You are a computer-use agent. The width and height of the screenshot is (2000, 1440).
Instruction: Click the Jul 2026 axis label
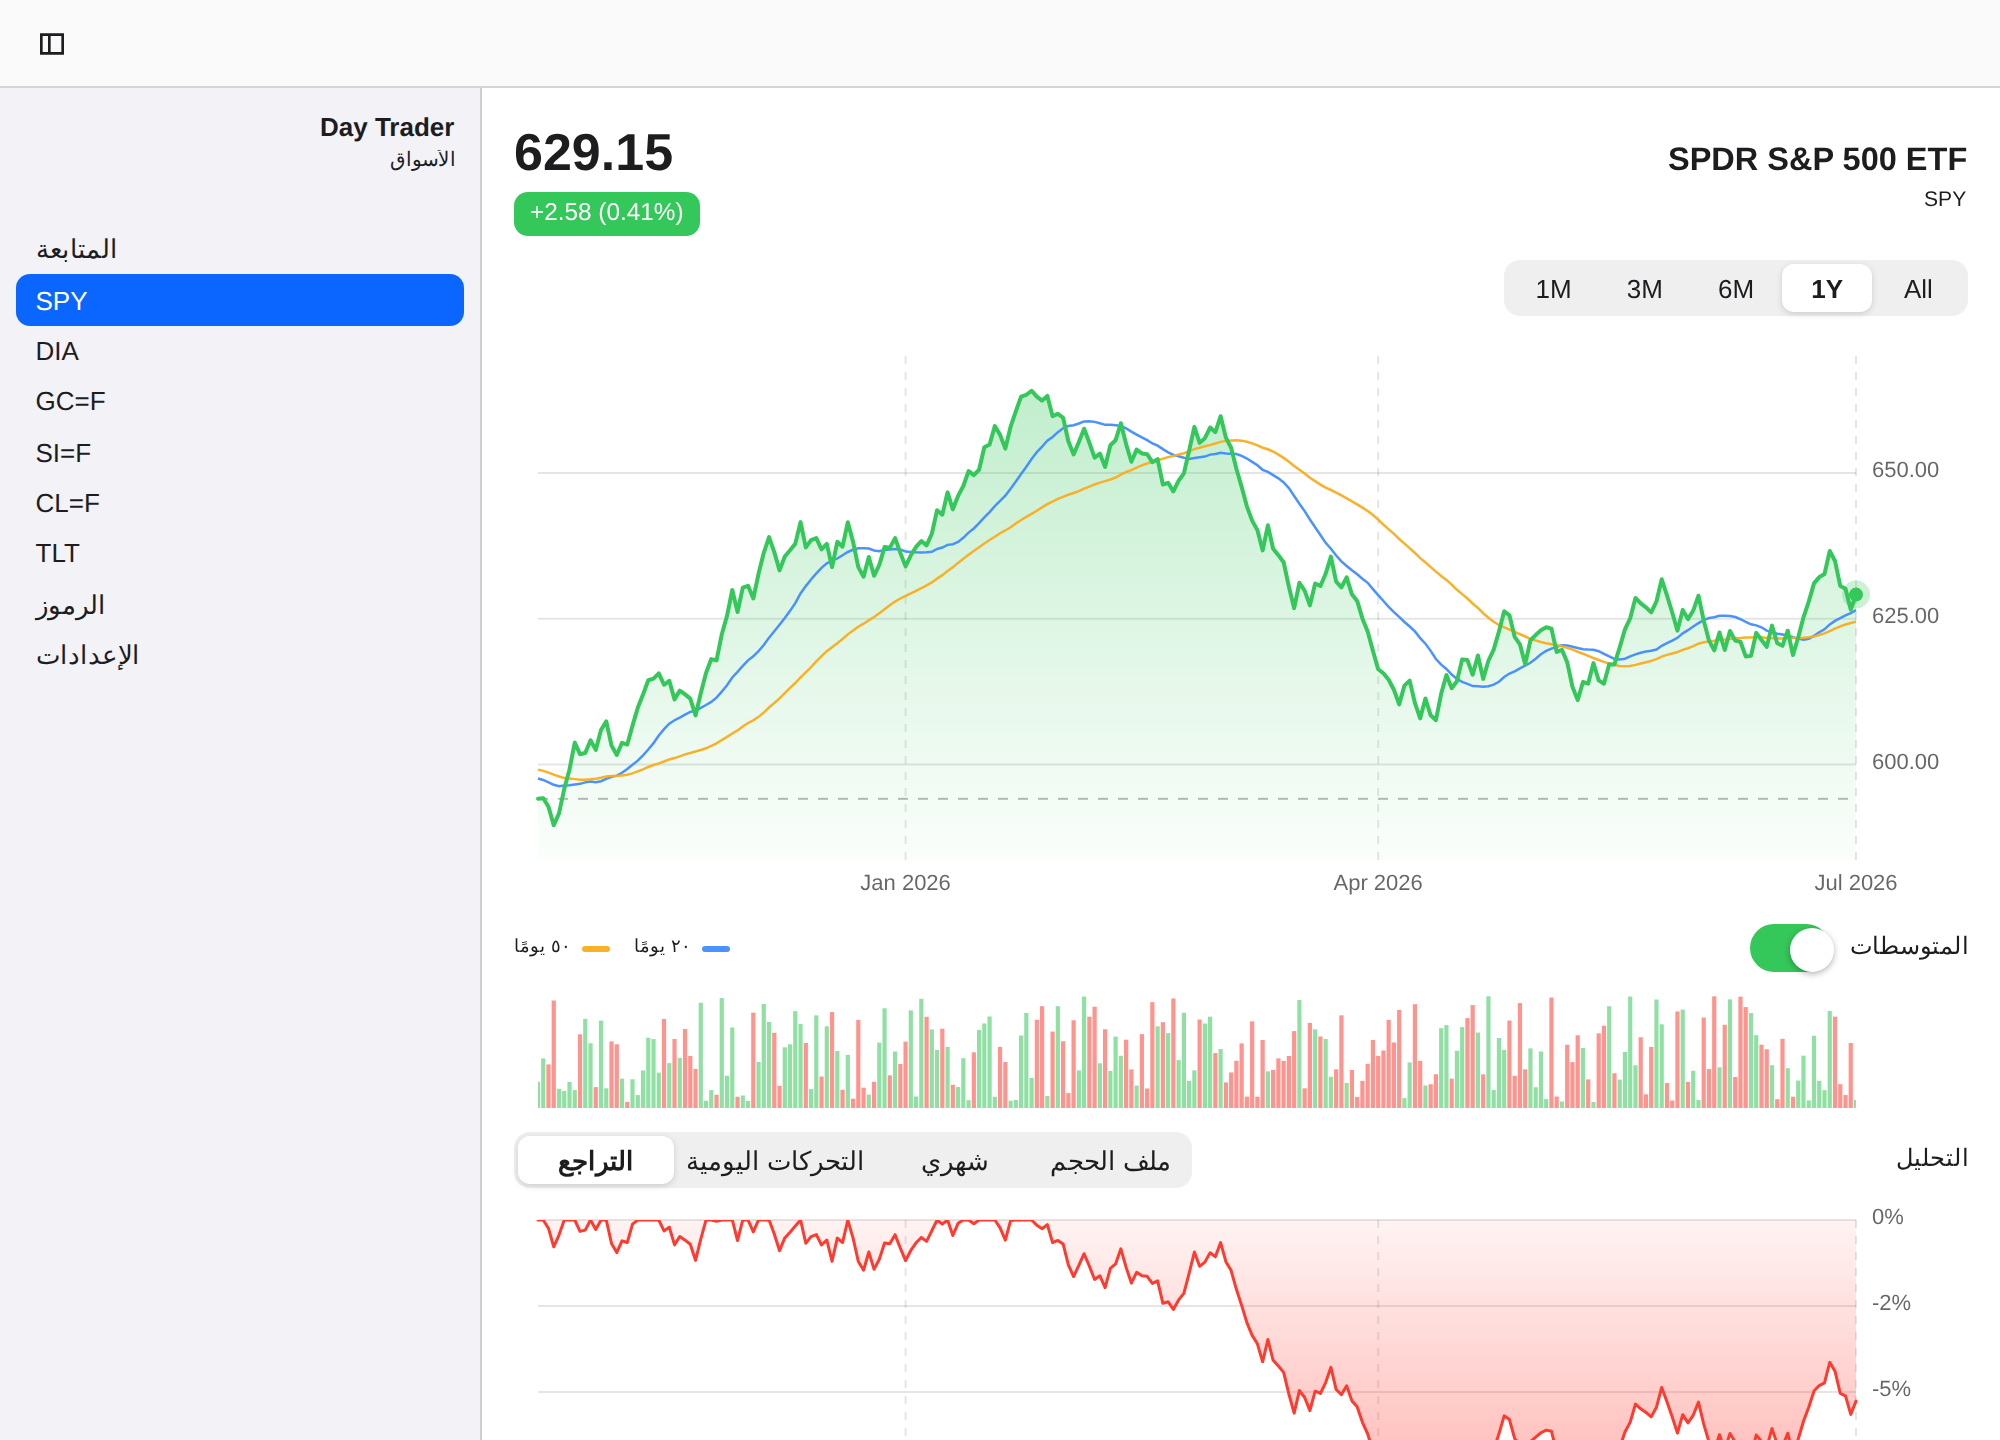click(x=1855, y=883)
